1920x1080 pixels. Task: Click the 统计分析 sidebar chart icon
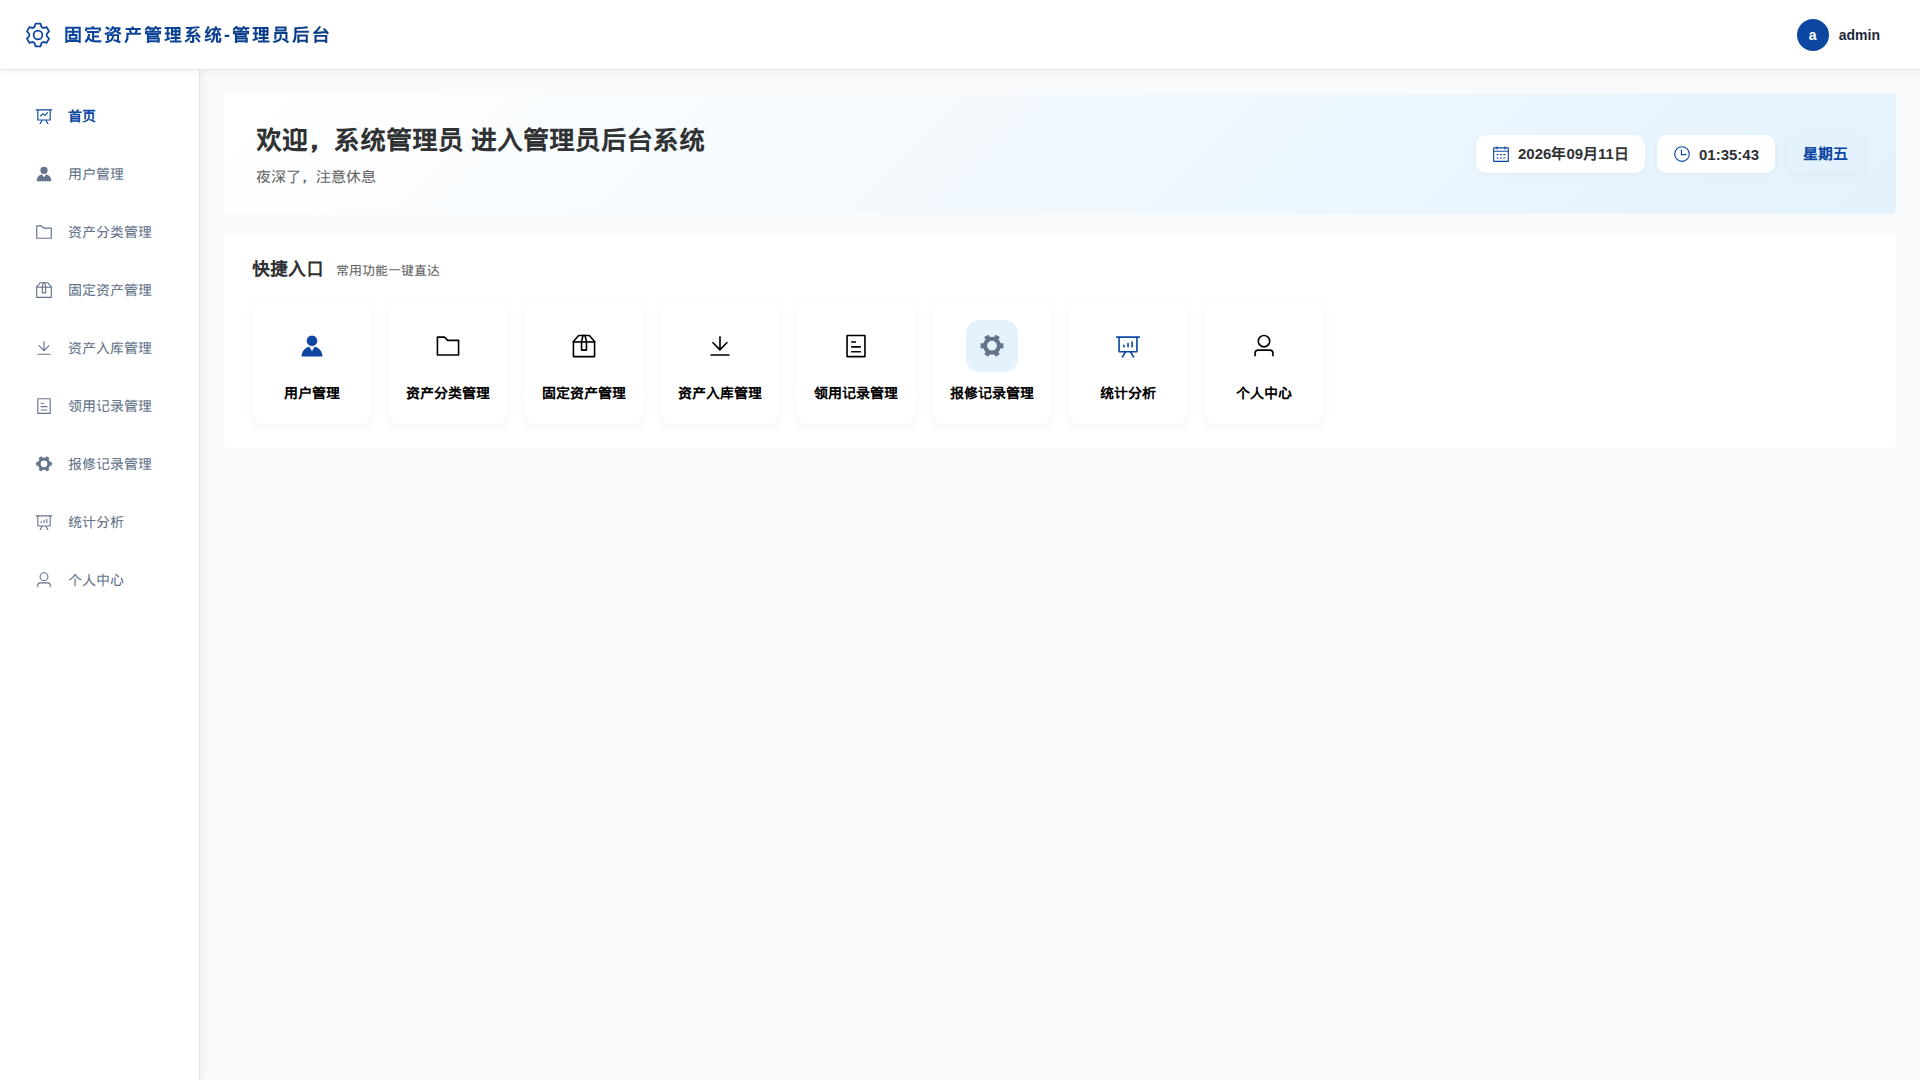[x=44, y=522]
